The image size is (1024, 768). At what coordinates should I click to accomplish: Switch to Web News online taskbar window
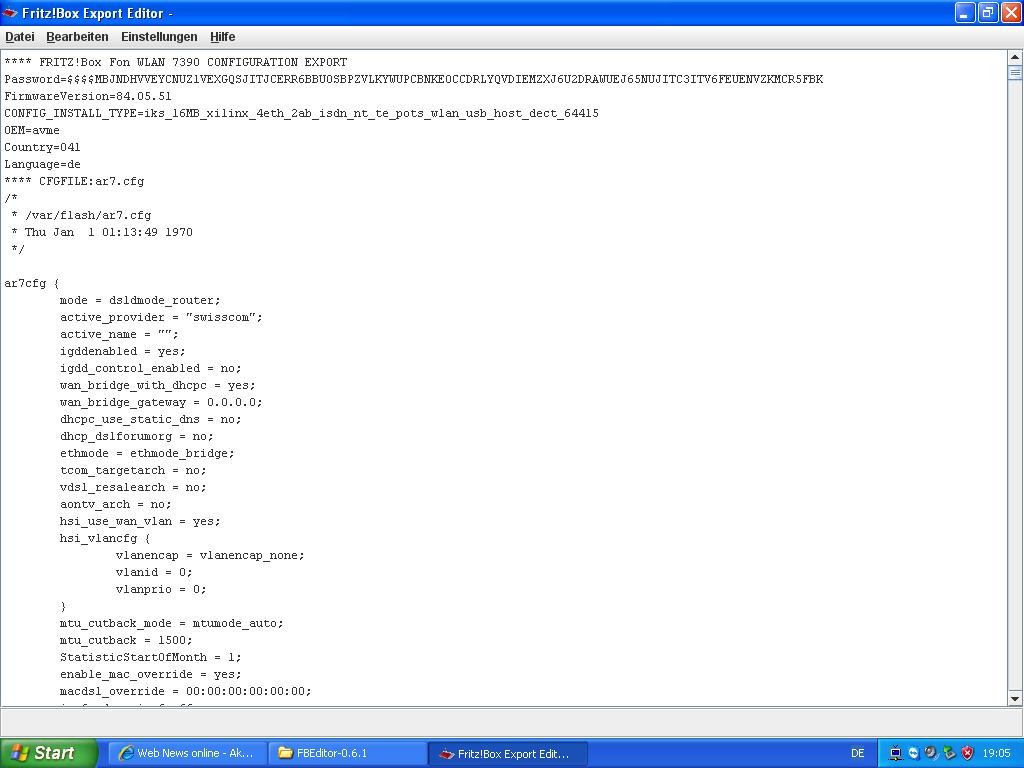(x=187, y=753)
